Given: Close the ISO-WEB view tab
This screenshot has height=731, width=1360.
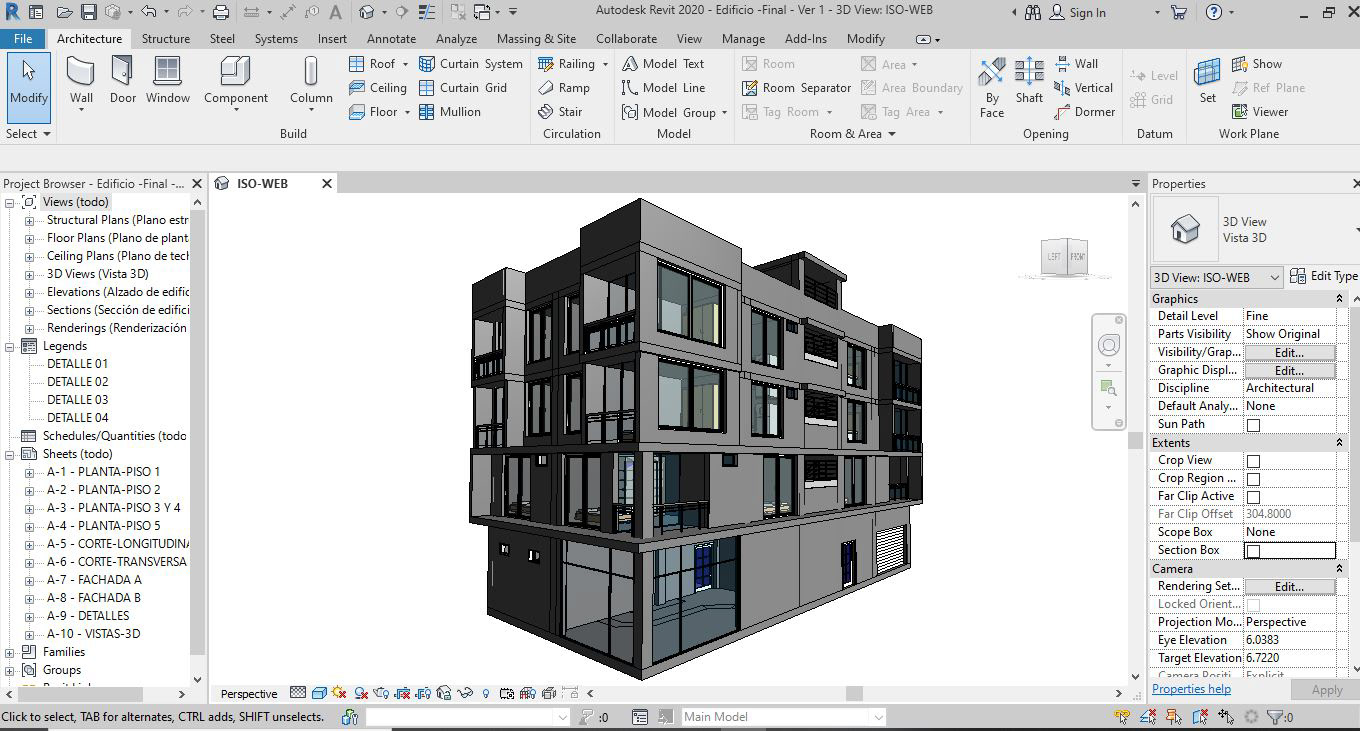Looking at the screenshot, I should (326, 184).
